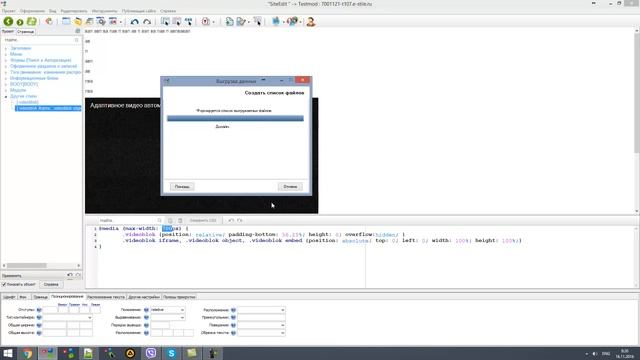Expand the Меню tree node
Screen dimensions: 640x360
6,54
